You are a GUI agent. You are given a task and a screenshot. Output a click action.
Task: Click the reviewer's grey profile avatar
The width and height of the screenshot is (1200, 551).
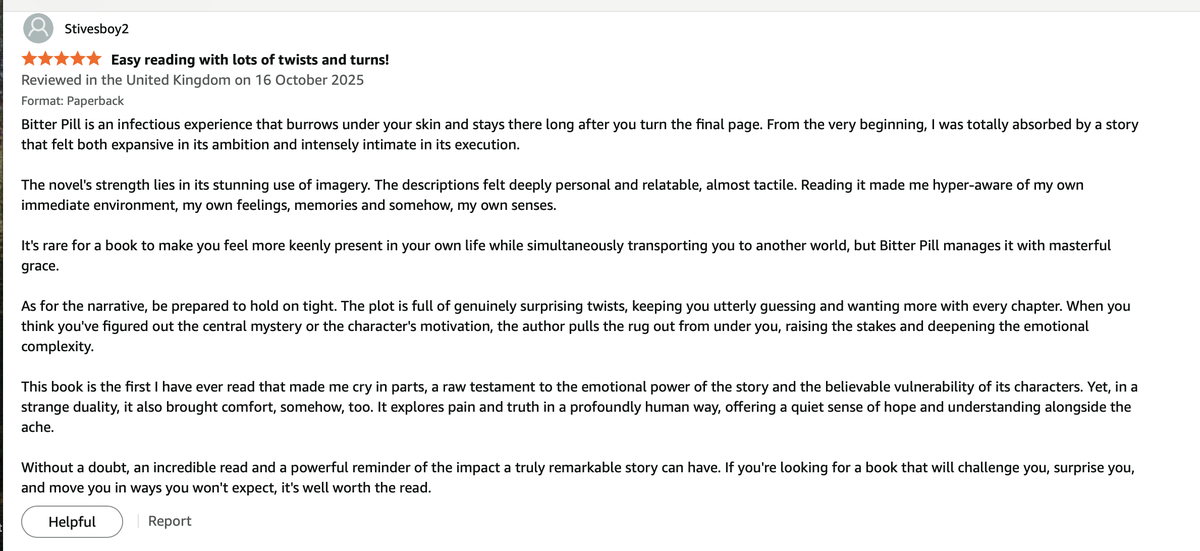[x=39, y=28]
